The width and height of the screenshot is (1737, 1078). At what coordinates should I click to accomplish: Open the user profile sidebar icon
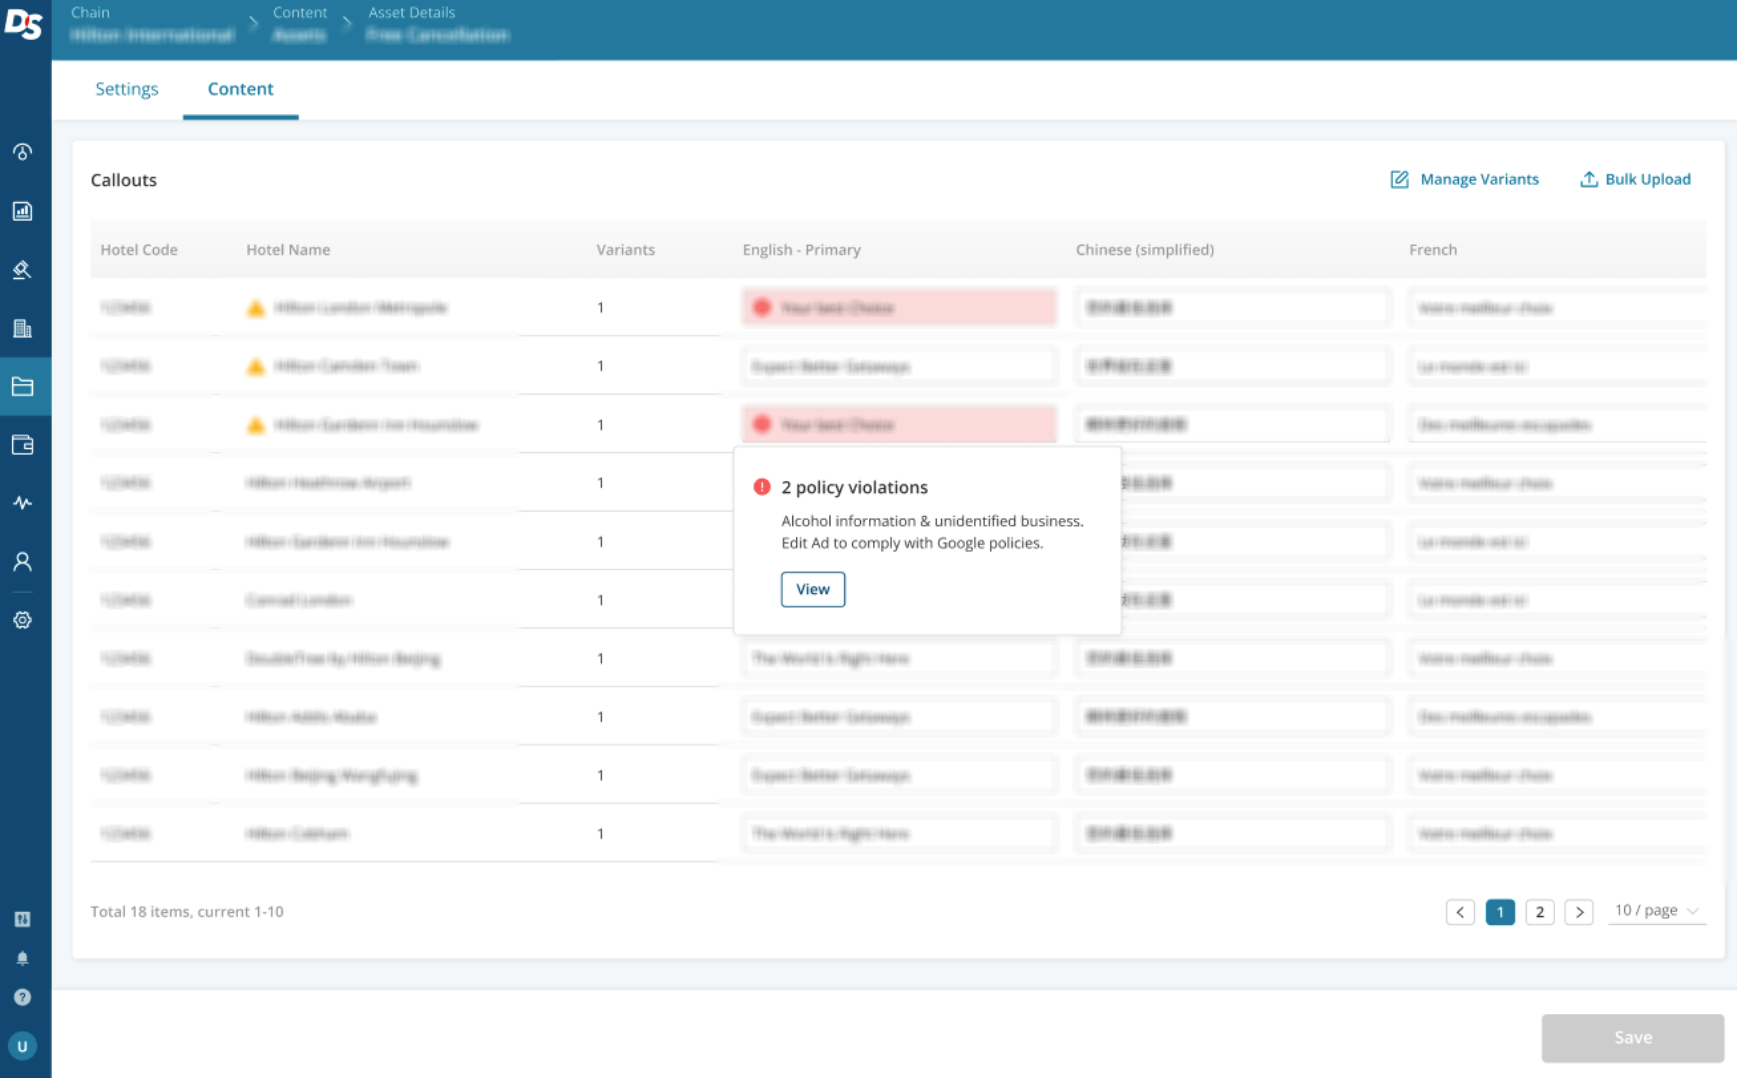[x=22, y=562]
